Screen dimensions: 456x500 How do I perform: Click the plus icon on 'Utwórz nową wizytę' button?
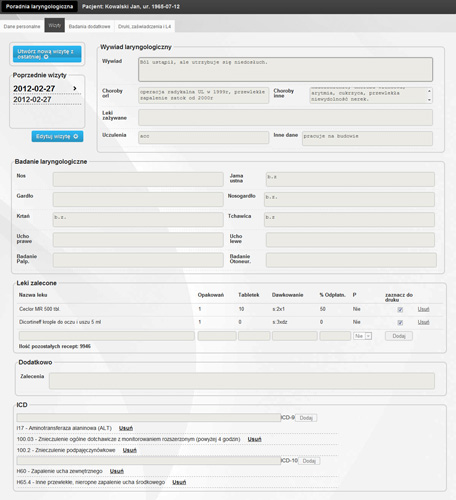coord(46,57)
